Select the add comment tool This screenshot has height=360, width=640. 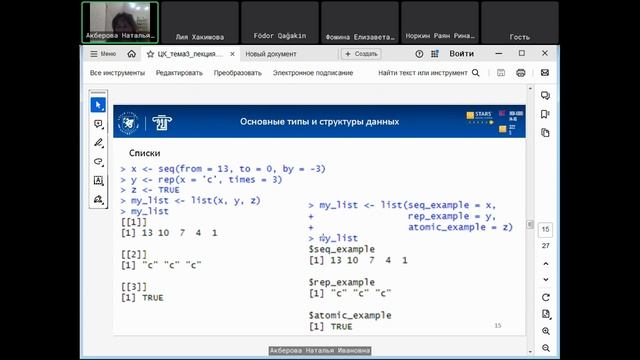click(98, 124)
